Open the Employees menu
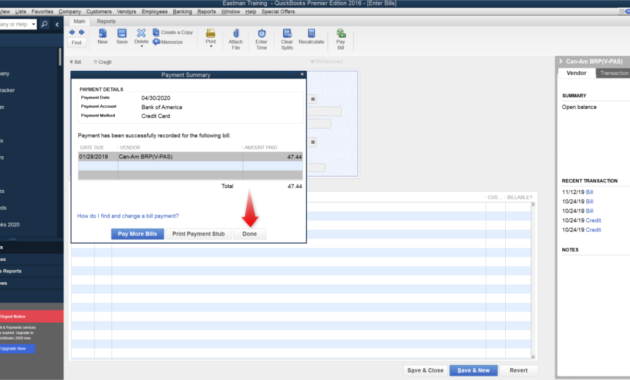 click(154, 12)
